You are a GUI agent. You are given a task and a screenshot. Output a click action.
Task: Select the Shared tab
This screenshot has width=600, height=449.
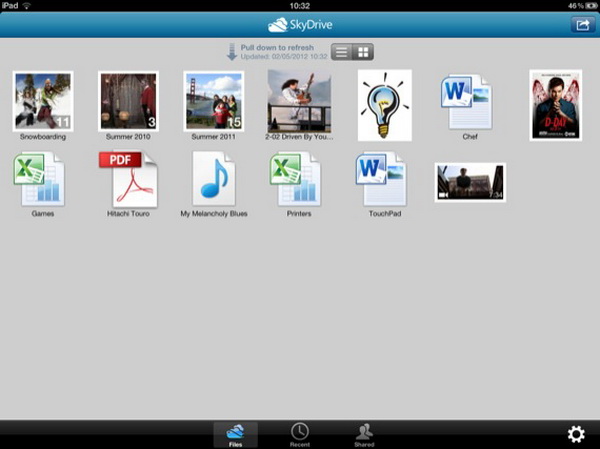[364, 435]
